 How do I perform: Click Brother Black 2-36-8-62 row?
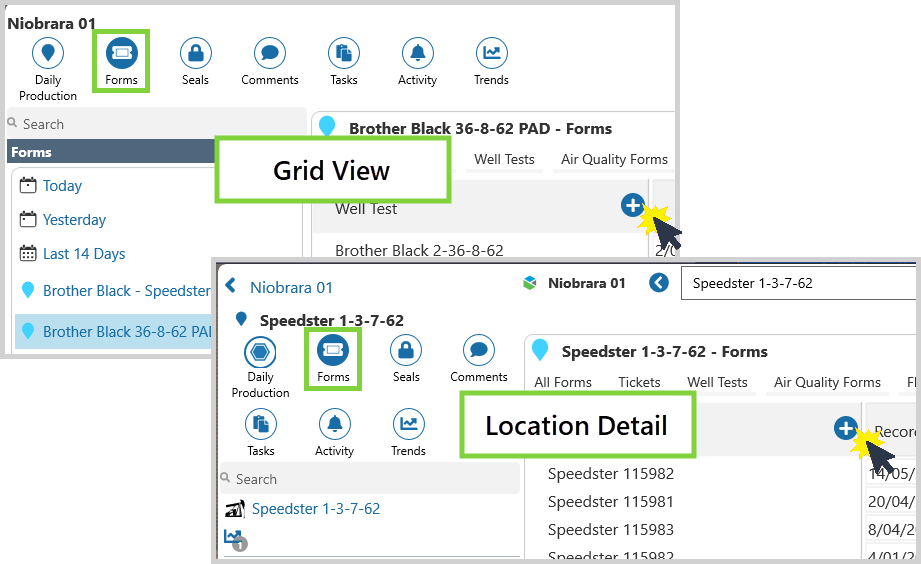(x=419, y=251)
